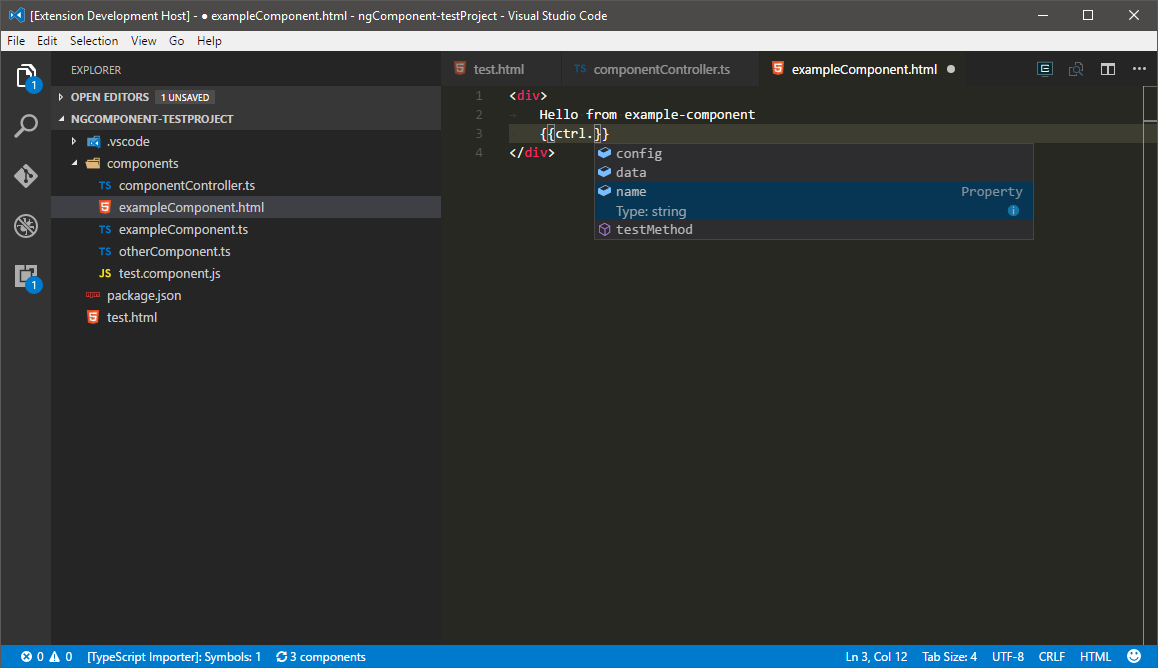The image size is (1158, 668).
Task: Open the Selection menu
Action: pos(94,41)
